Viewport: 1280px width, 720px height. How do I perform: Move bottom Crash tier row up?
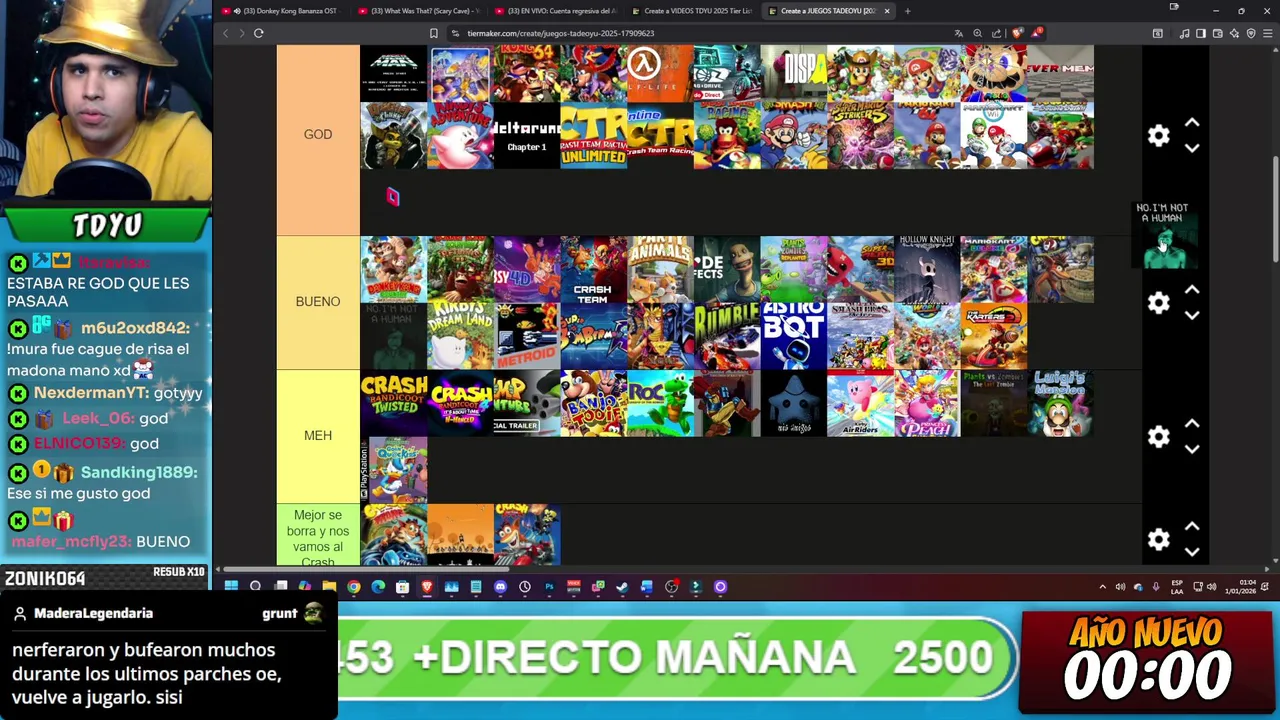pyautogui.click(x=1192, y=527)
